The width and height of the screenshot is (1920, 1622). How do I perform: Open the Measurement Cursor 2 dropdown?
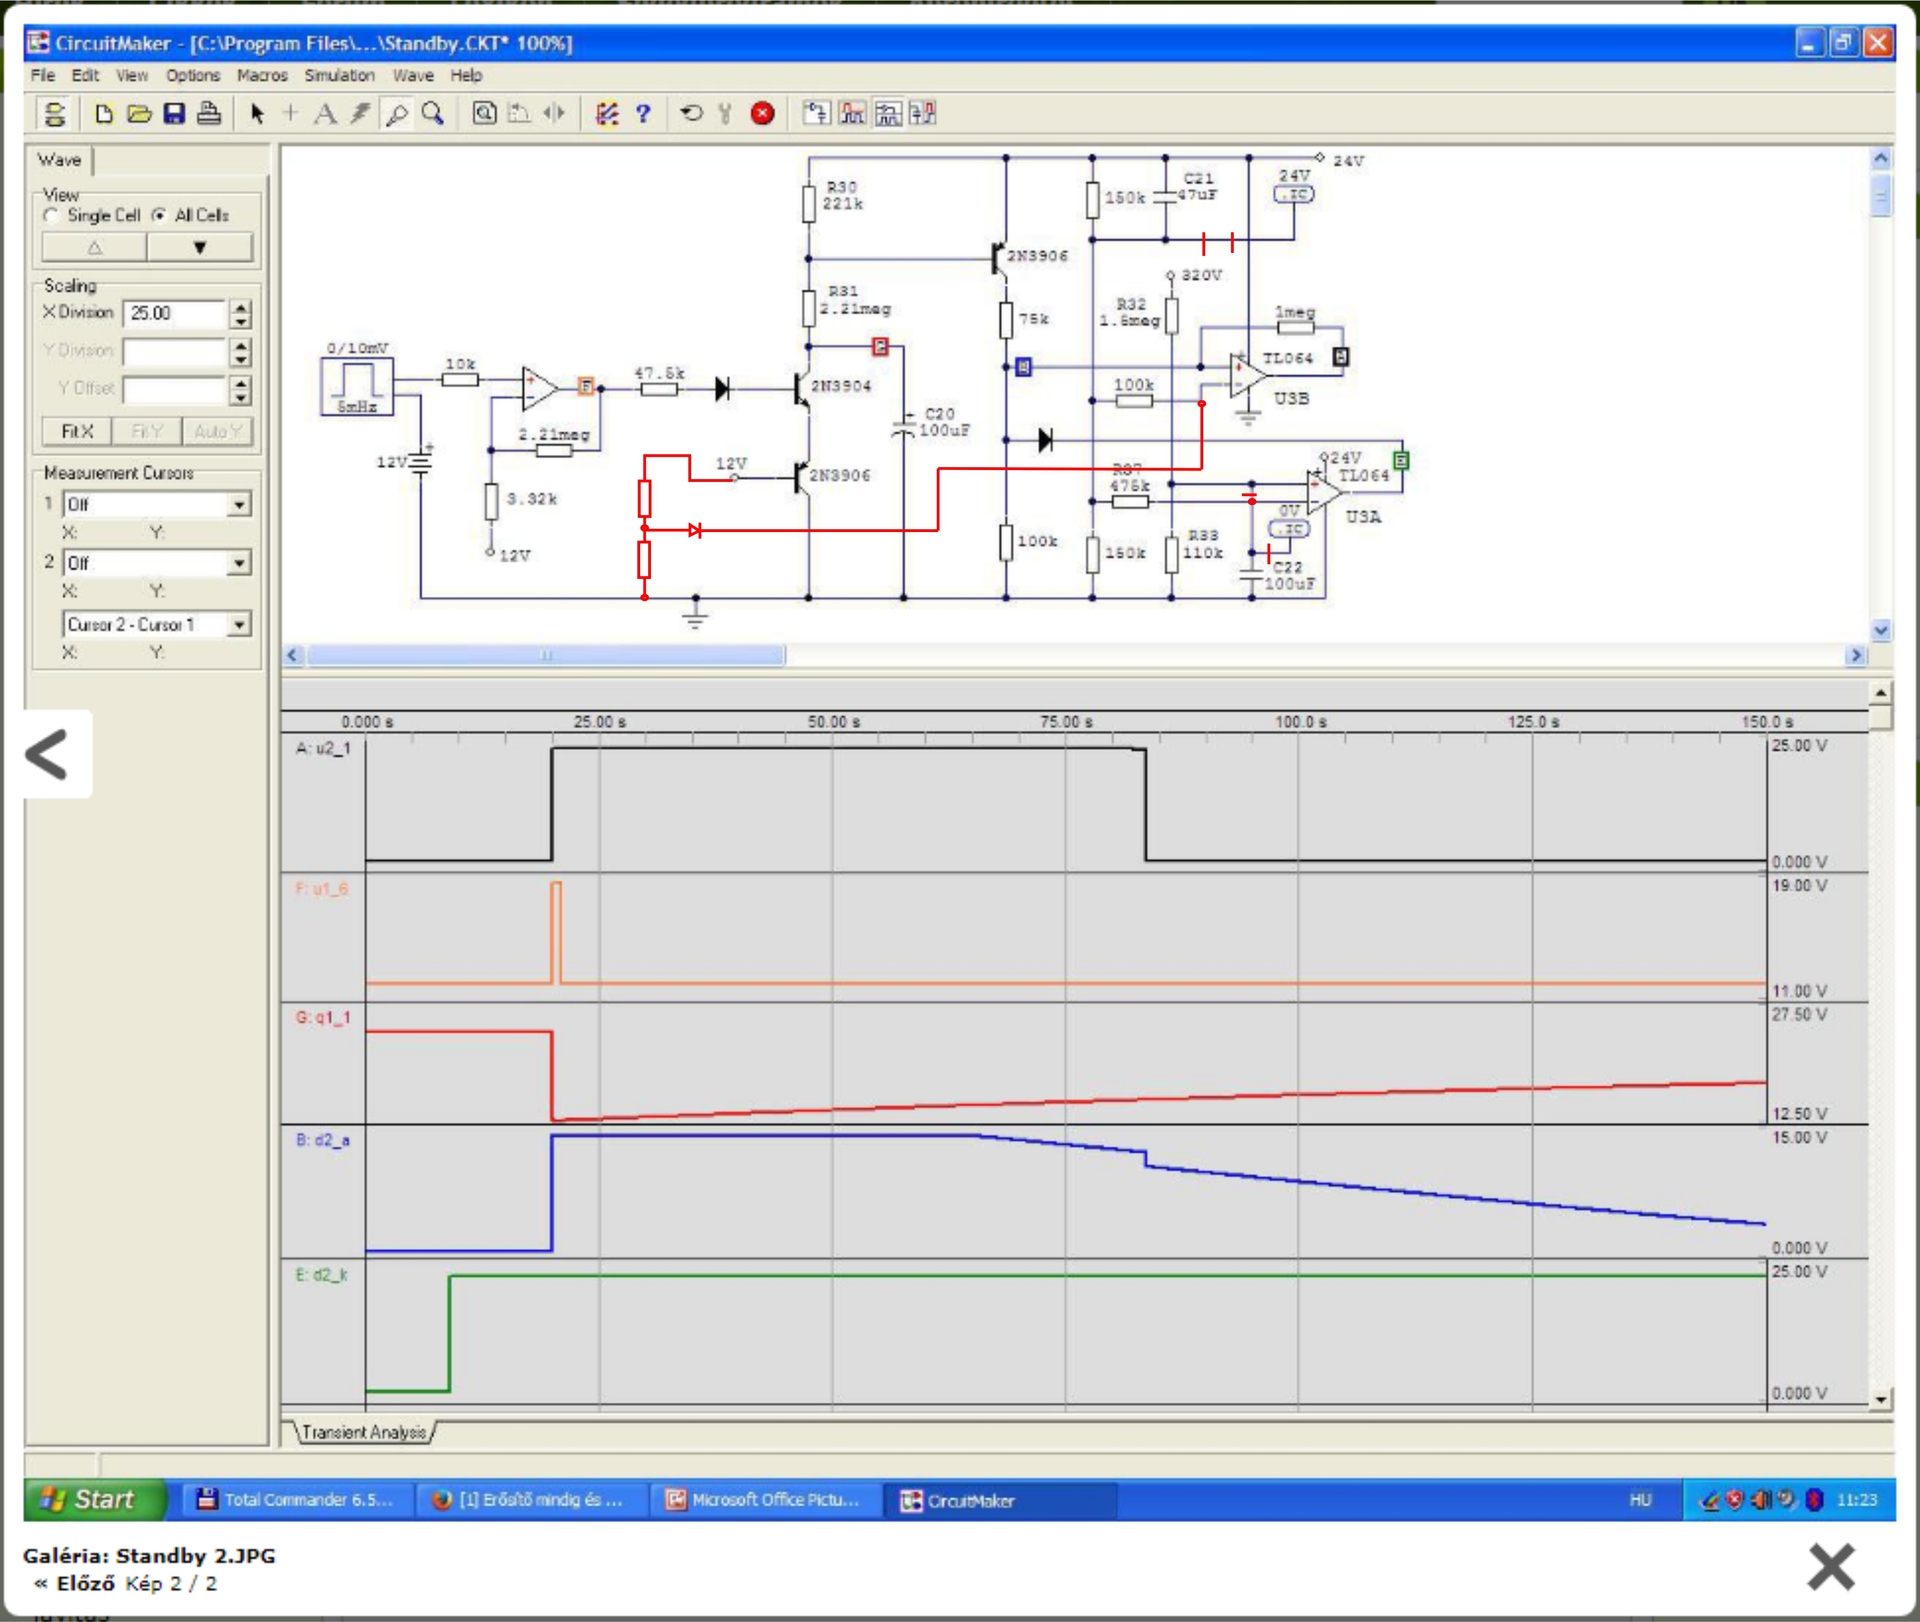[x=239, y=564]
